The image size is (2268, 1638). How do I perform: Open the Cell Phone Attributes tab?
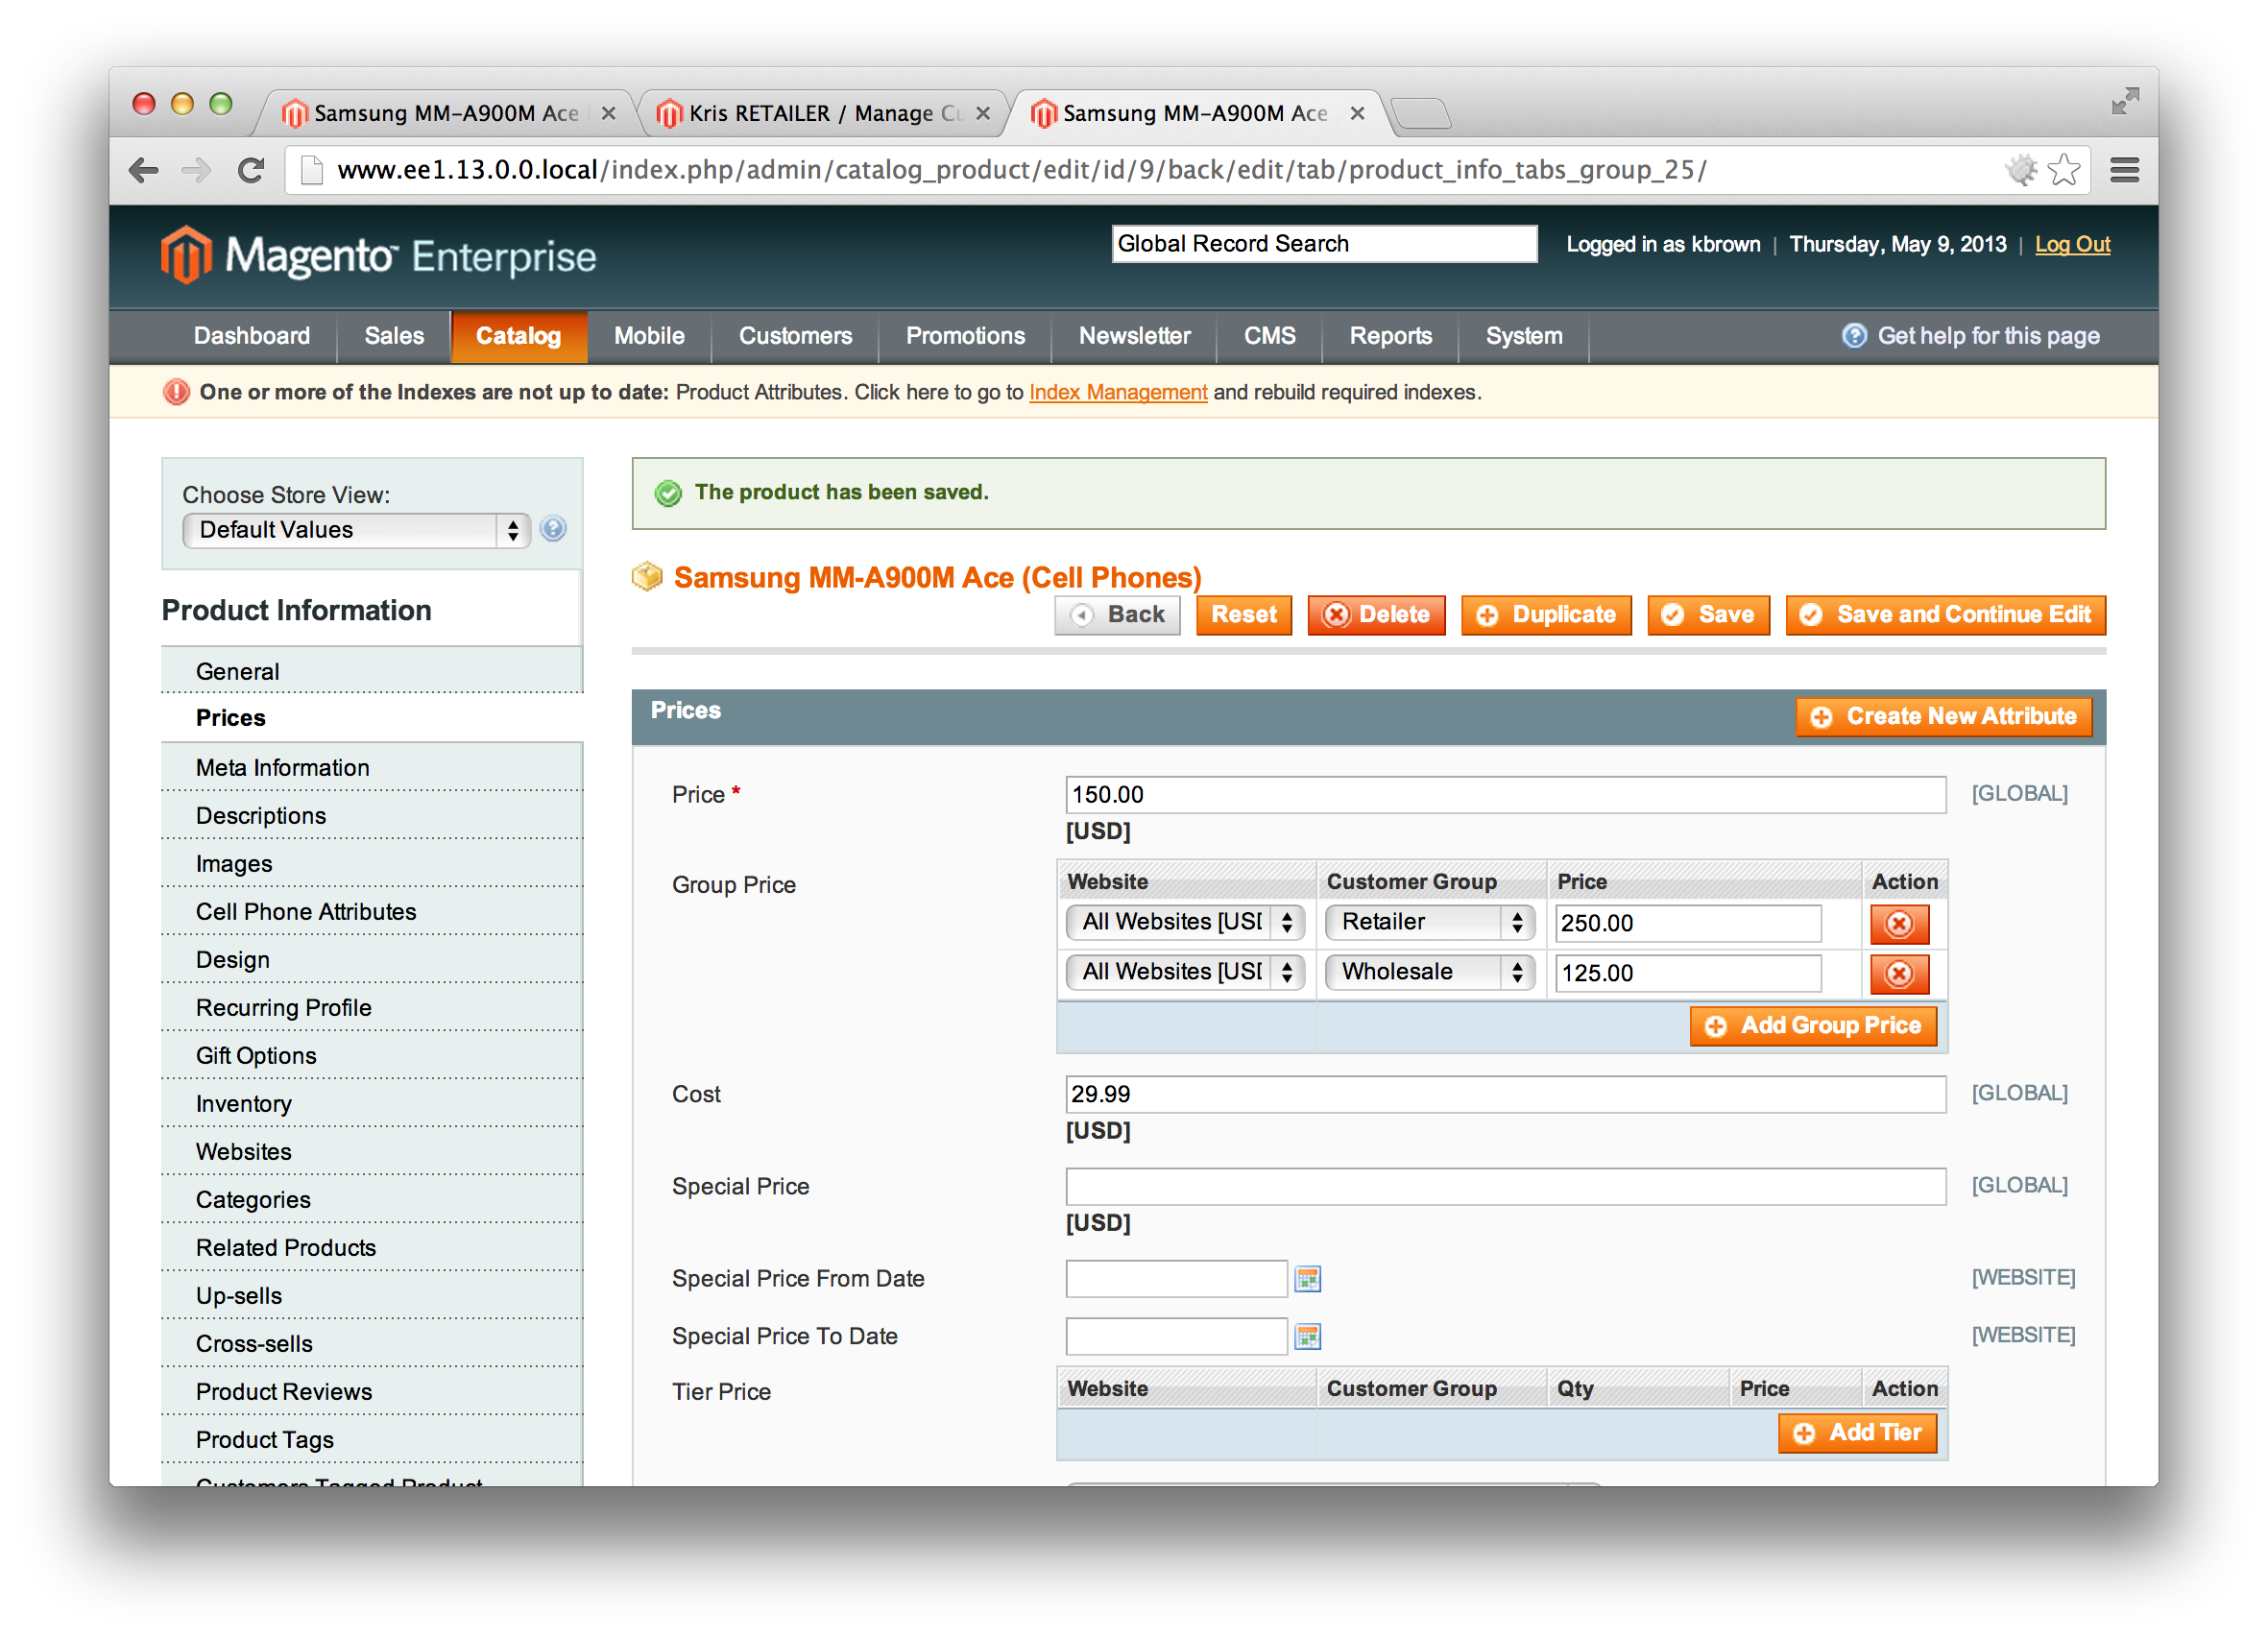[x=372, y=911]
